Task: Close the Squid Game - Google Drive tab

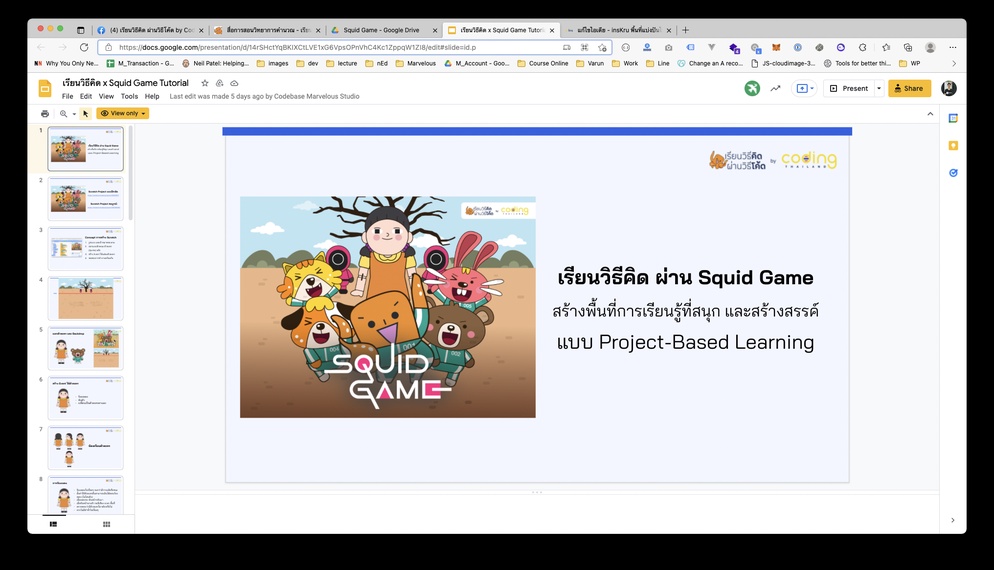Action: [435, 30]
